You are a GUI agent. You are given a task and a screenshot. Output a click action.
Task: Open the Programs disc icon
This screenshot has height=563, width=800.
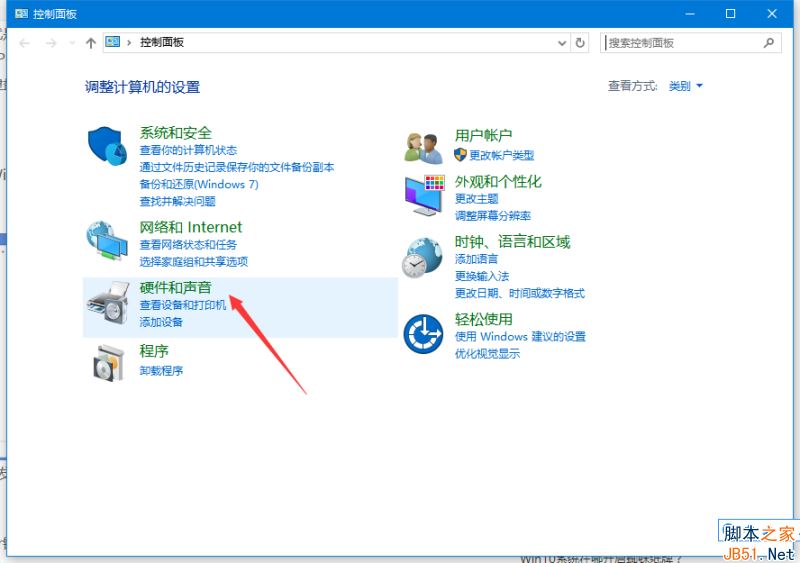tap(109, 363)
